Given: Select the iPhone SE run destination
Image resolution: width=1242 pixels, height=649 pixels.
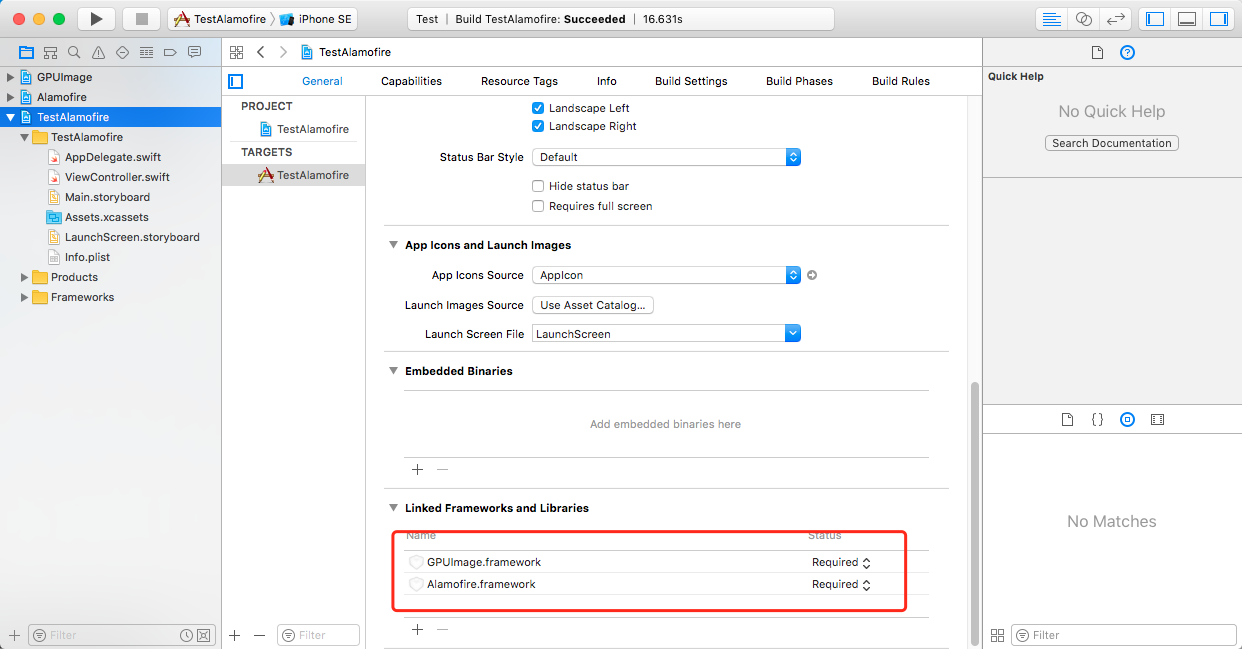Looking at the screenshot, I should [317, 19].
